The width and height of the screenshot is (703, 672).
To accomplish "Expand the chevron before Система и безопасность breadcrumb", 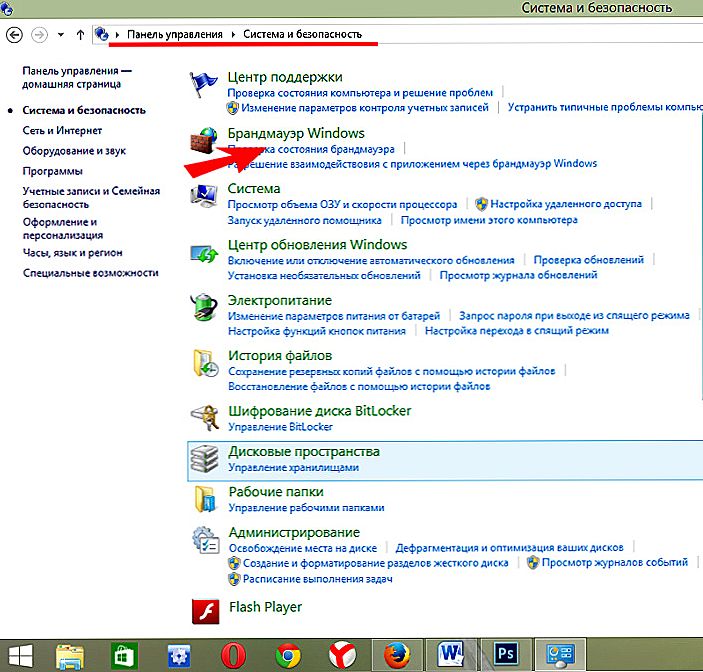I will pyautogui.click(x=233, y=35).
